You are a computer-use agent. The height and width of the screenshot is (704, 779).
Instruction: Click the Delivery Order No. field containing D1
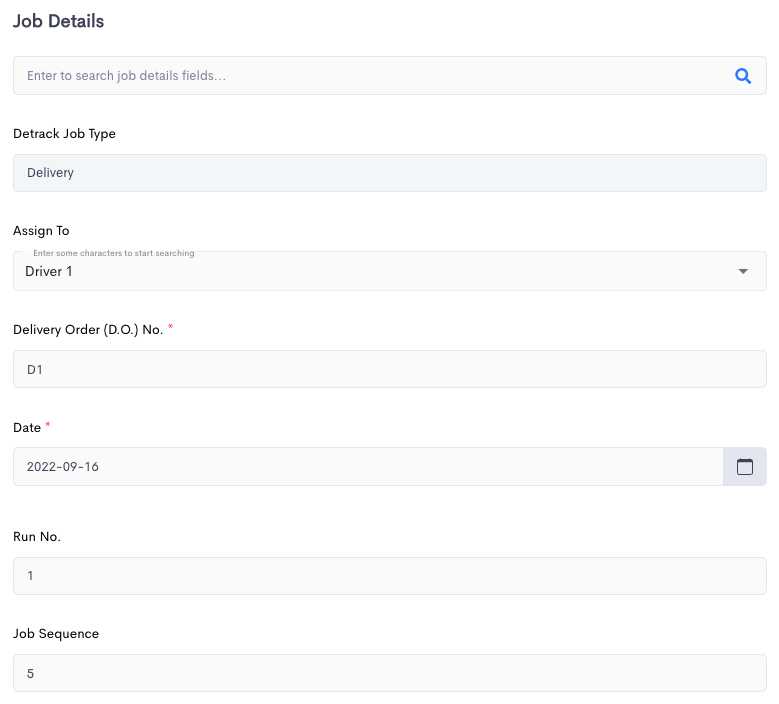[x=390, y=369]
